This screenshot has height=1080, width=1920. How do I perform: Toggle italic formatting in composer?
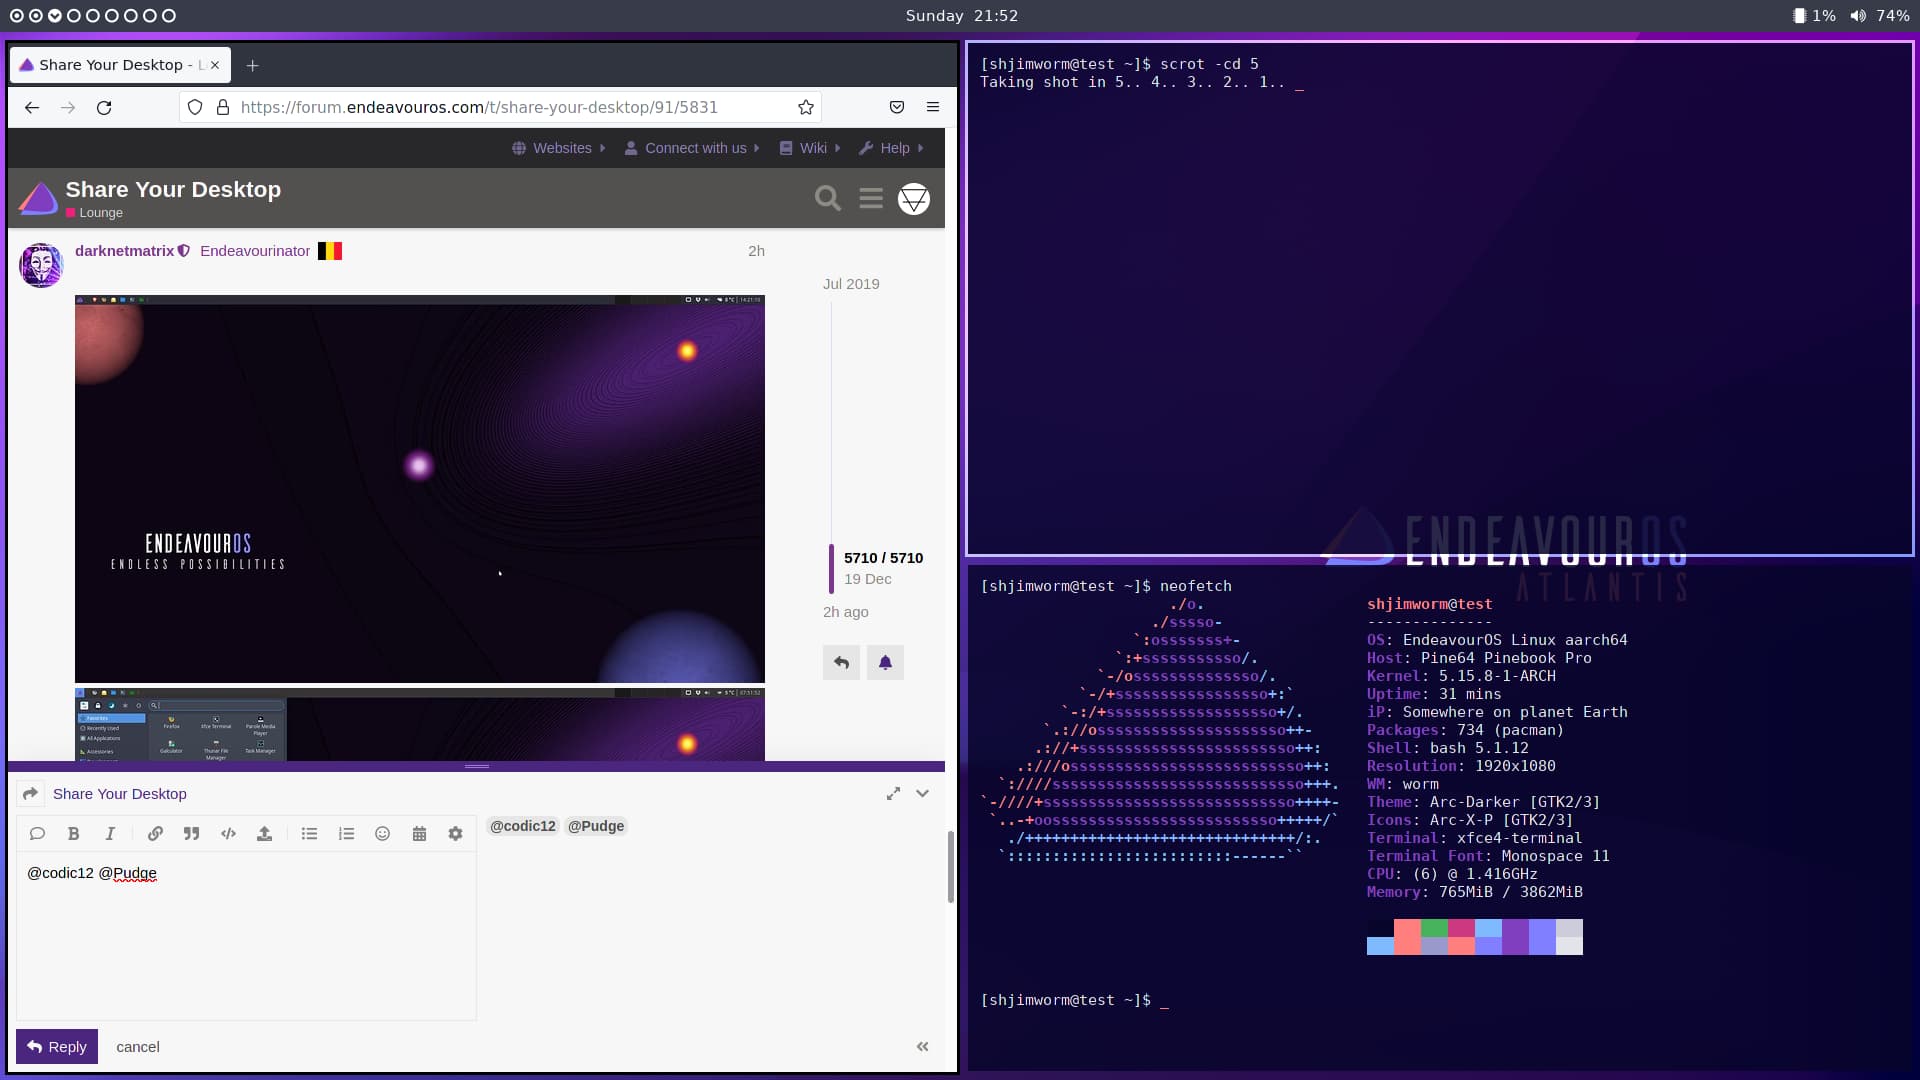click(110, 833)
